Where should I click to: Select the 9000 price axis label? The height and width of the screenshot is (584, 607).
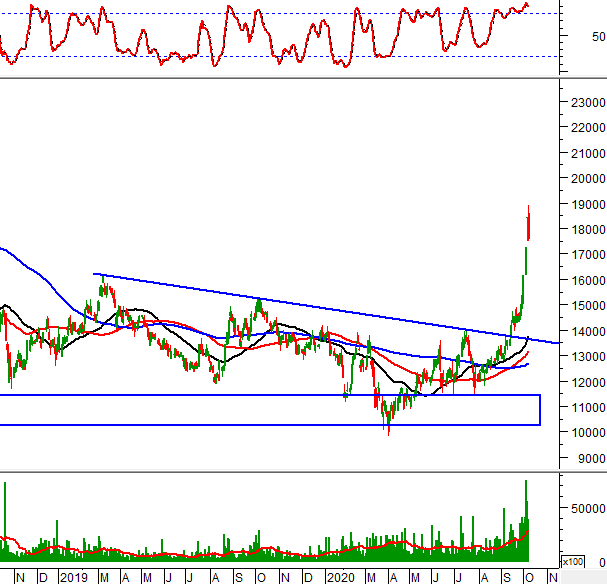(592, 459)
